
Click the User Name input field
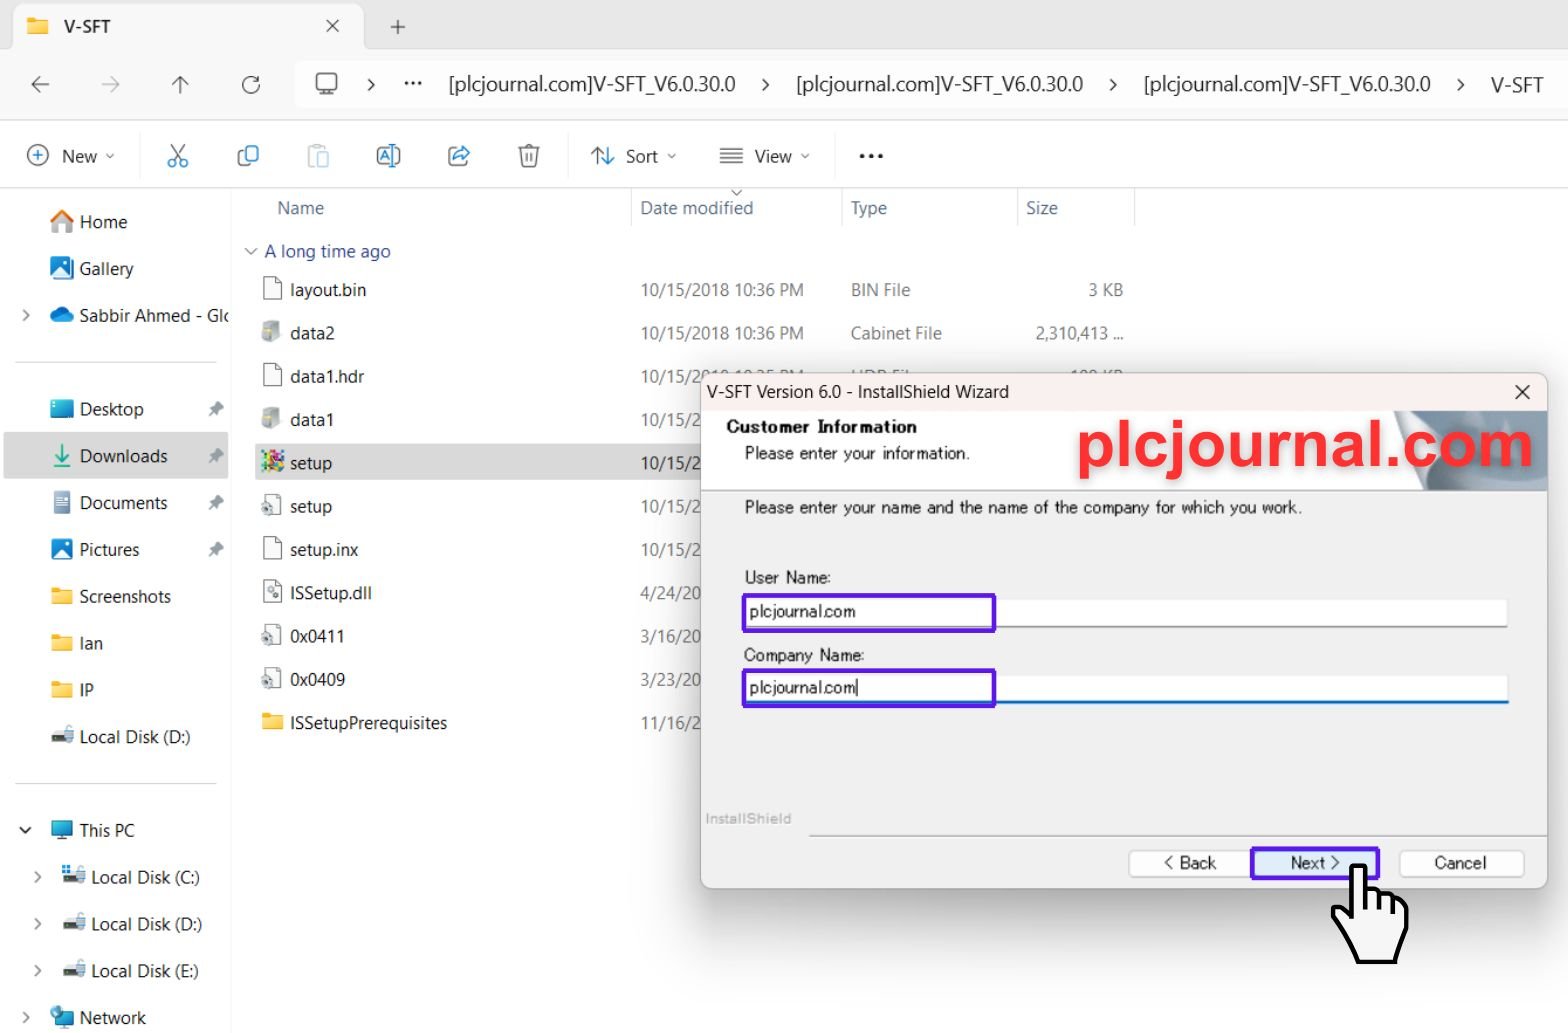(x=1125, y=612)
